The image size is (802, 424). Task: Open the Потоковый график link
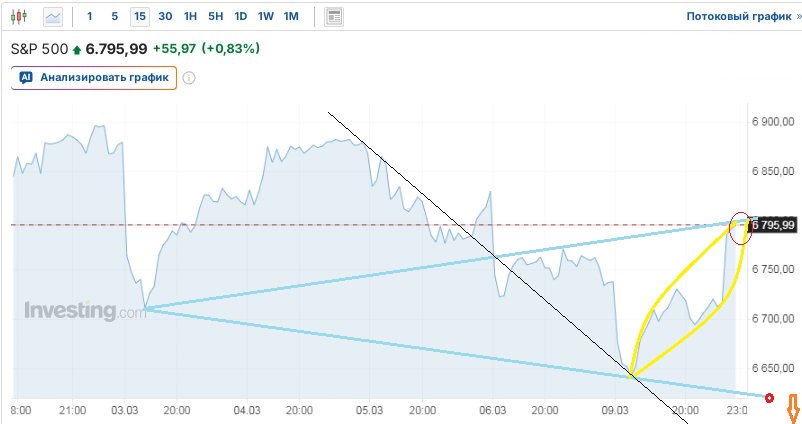tap(738, 17)
